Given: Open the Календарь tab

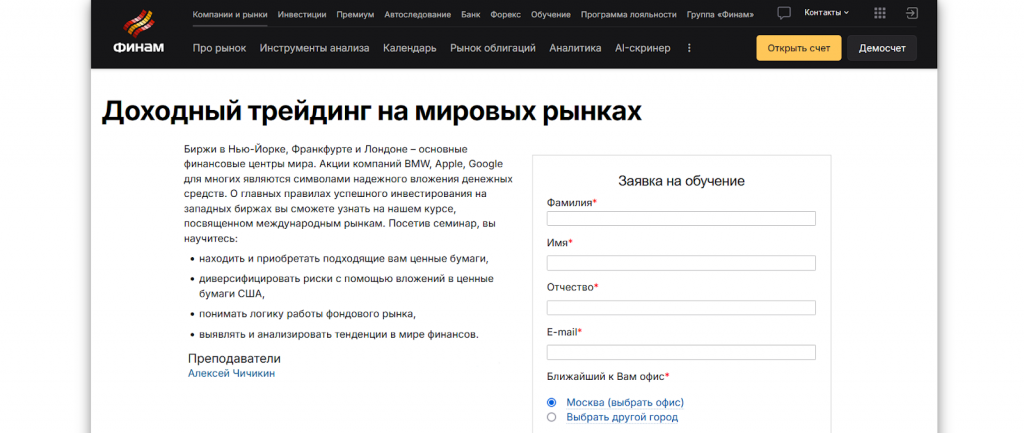Looking at the screenshot, I should point(409,48).
